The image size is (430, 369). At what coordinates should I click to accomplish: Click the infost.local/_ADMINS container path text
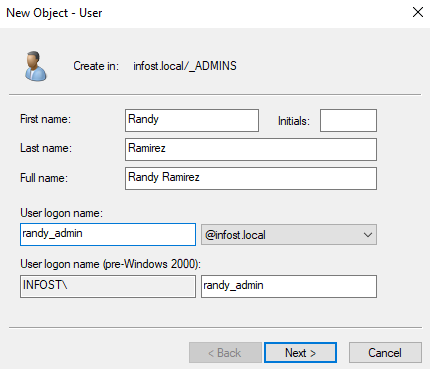coord(185,66)
